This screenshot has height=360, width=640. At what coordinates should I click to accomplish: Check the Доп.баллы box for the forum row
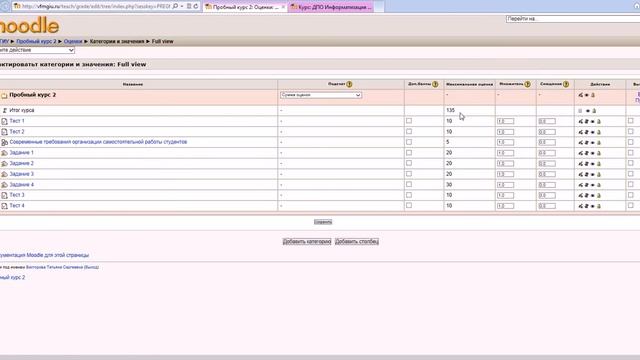[x=409, y=142]
